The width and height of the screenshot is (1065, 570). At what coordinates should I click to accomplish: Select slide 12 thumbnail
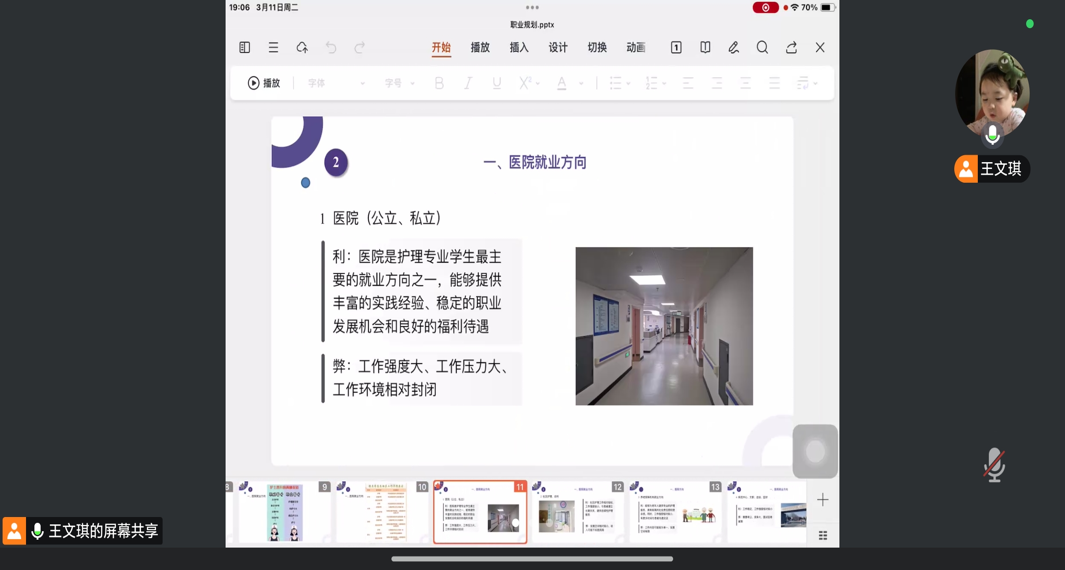pyautogui.click(x=578, y=513)
